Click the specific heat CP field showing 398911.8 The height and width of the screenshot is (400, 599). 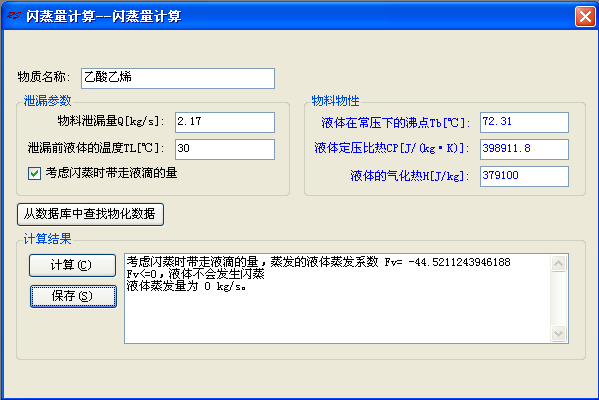point(524,149)
